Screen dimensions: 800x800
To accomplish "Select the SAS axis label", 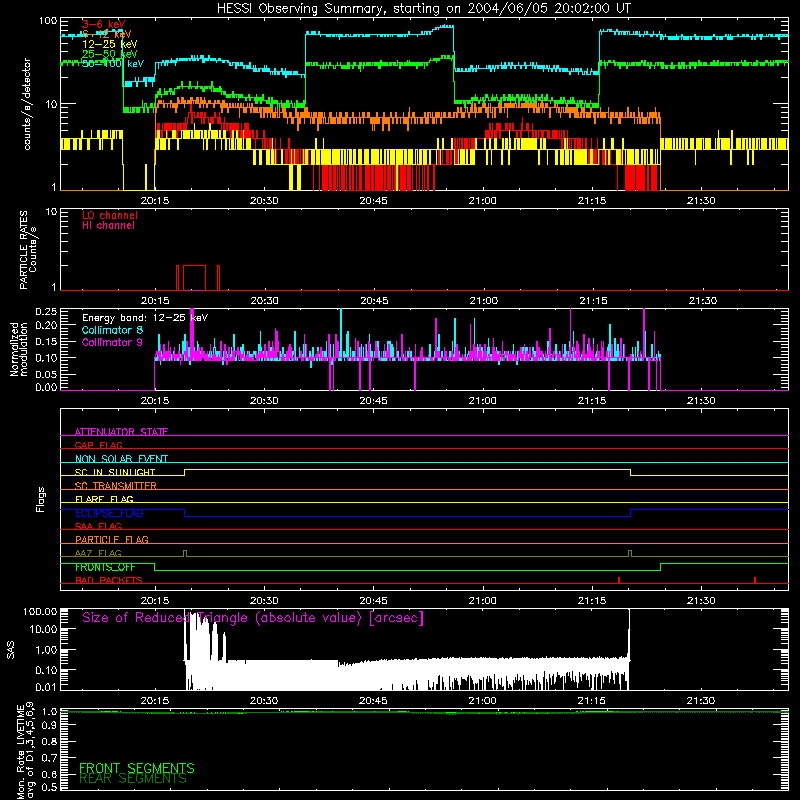I will [11, 651].
